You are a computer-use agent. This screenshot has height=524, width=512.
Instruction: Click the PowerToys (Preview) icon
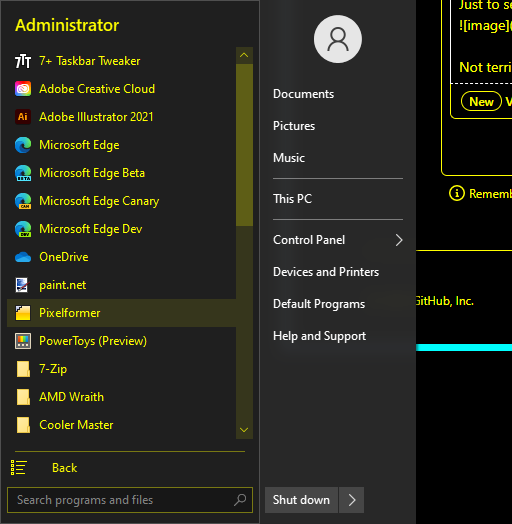23,341
